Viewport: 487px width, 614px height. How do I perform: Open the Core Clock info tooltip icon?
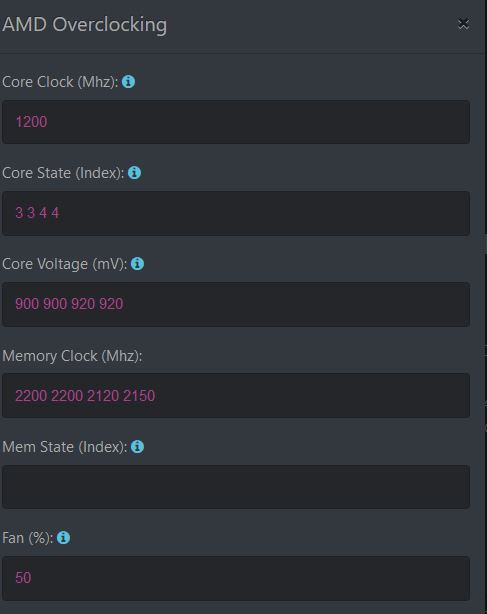click(128, 82)
